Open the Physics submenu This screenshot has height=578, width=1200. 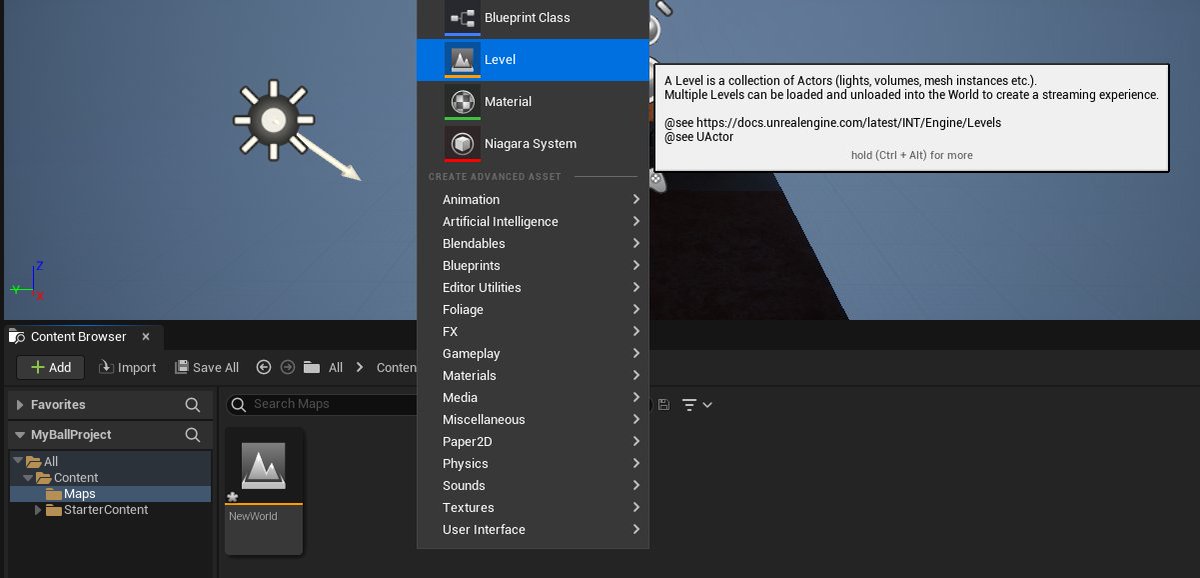[x=533, y=464]
